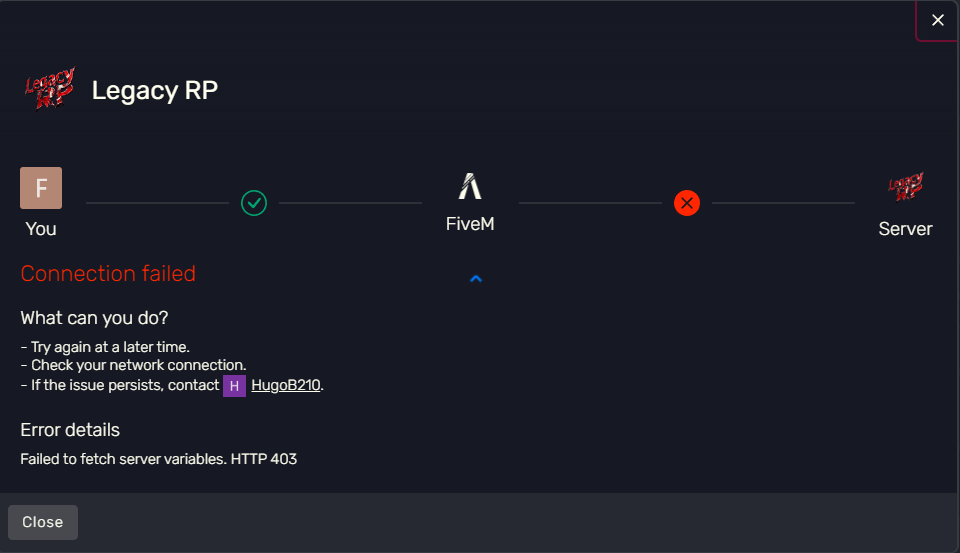This screenshot has width=960, height=553.
Task: Collapse details with the blue chevron
Action: 476,278
